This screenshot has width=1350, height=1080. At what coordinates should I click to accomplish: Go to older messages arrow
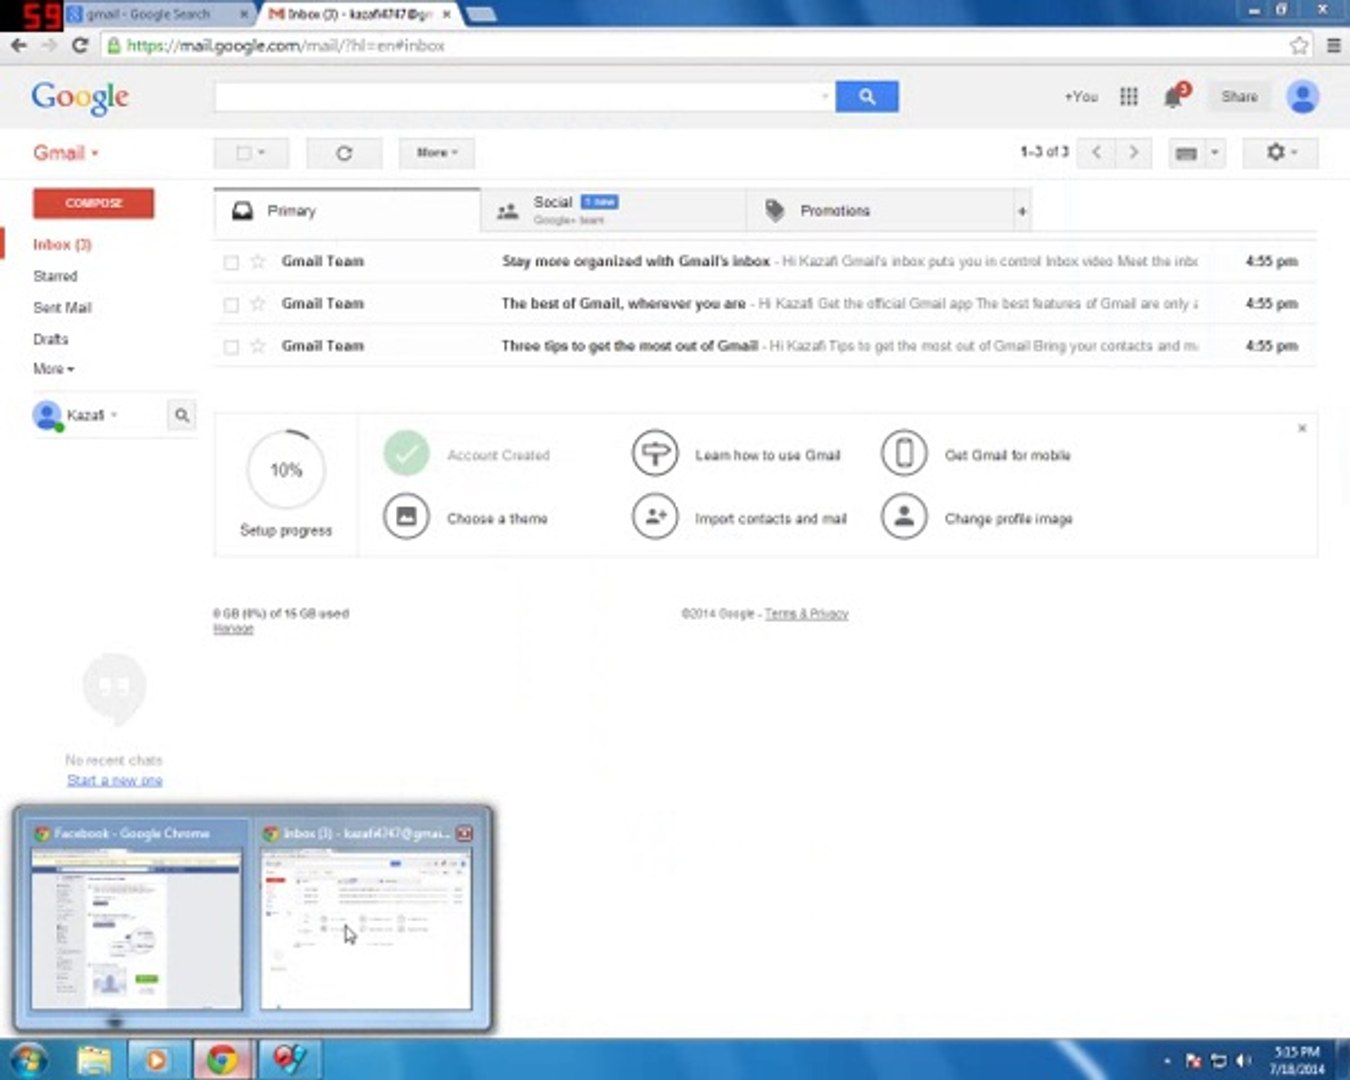[x=1133, y=152]
